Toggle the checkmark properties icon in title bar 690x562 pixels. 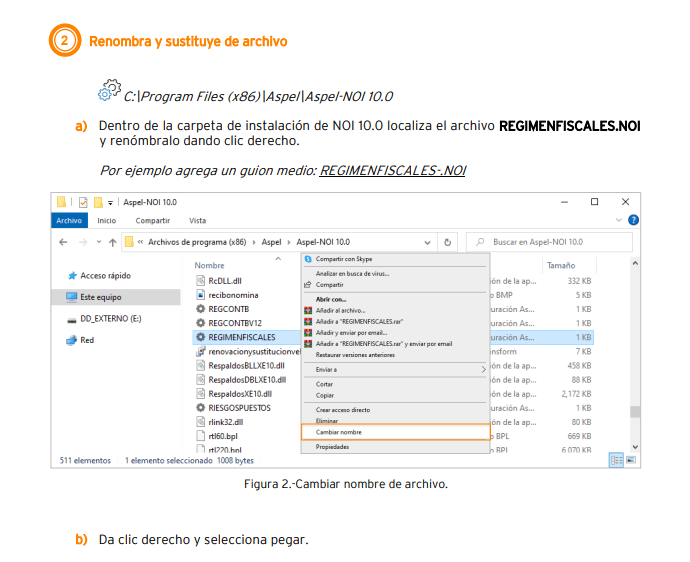(x=82, y=201)
